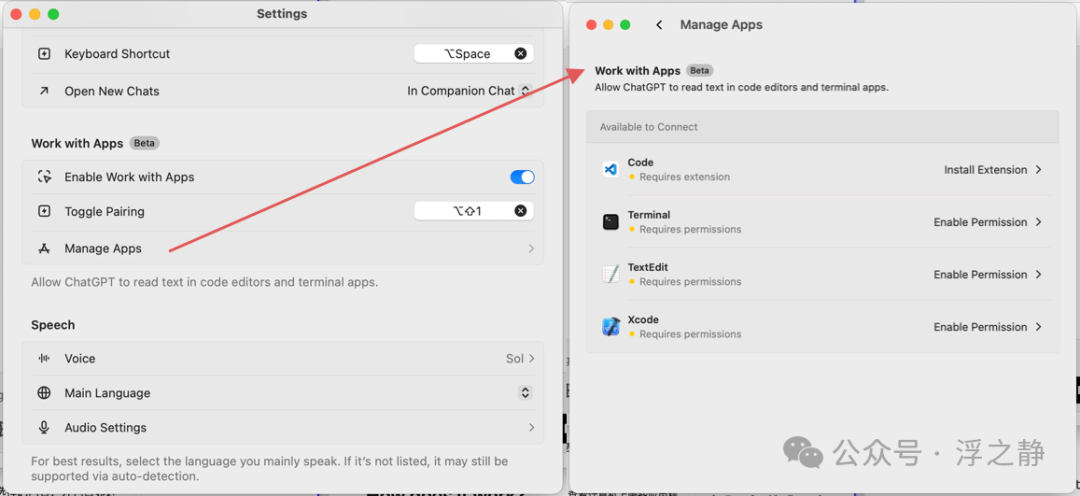Click the Requires extension status text
This screenshot has height=496, width=1080.
click(685, 177)
